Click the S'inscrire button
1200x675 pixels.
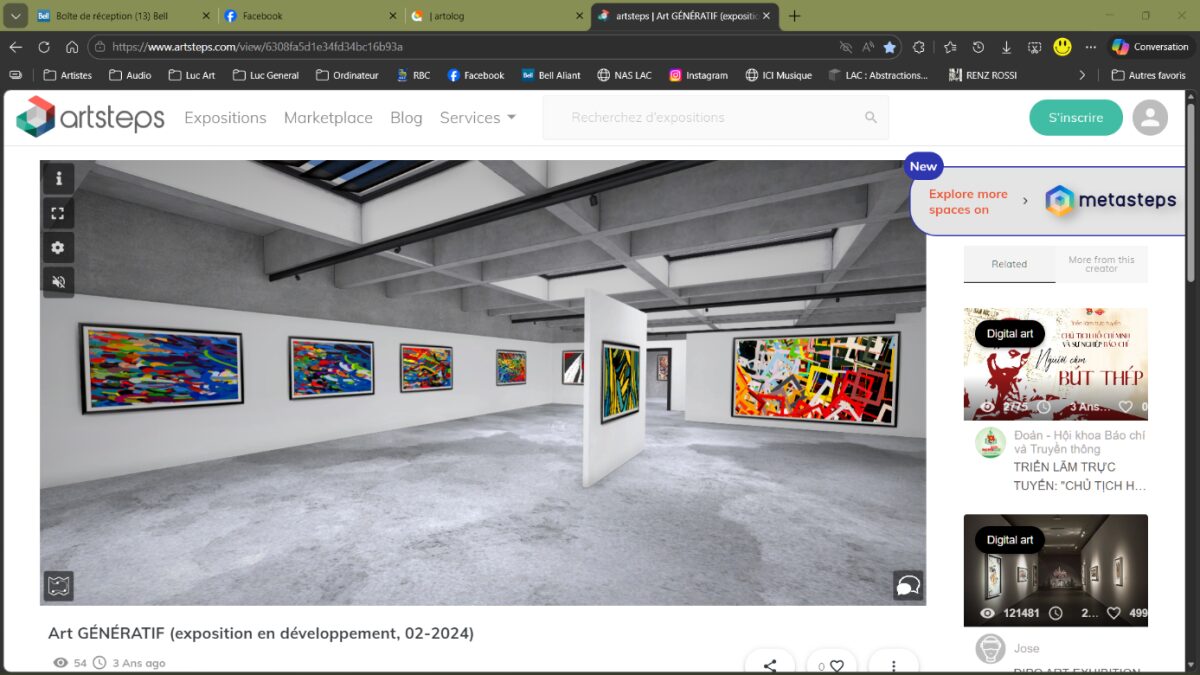1075,117
